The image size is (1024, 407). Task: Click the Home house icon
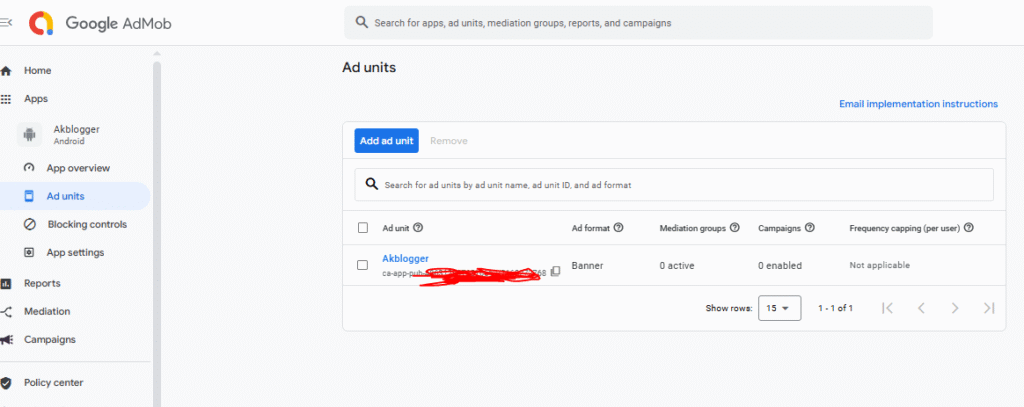coord(6,71)
